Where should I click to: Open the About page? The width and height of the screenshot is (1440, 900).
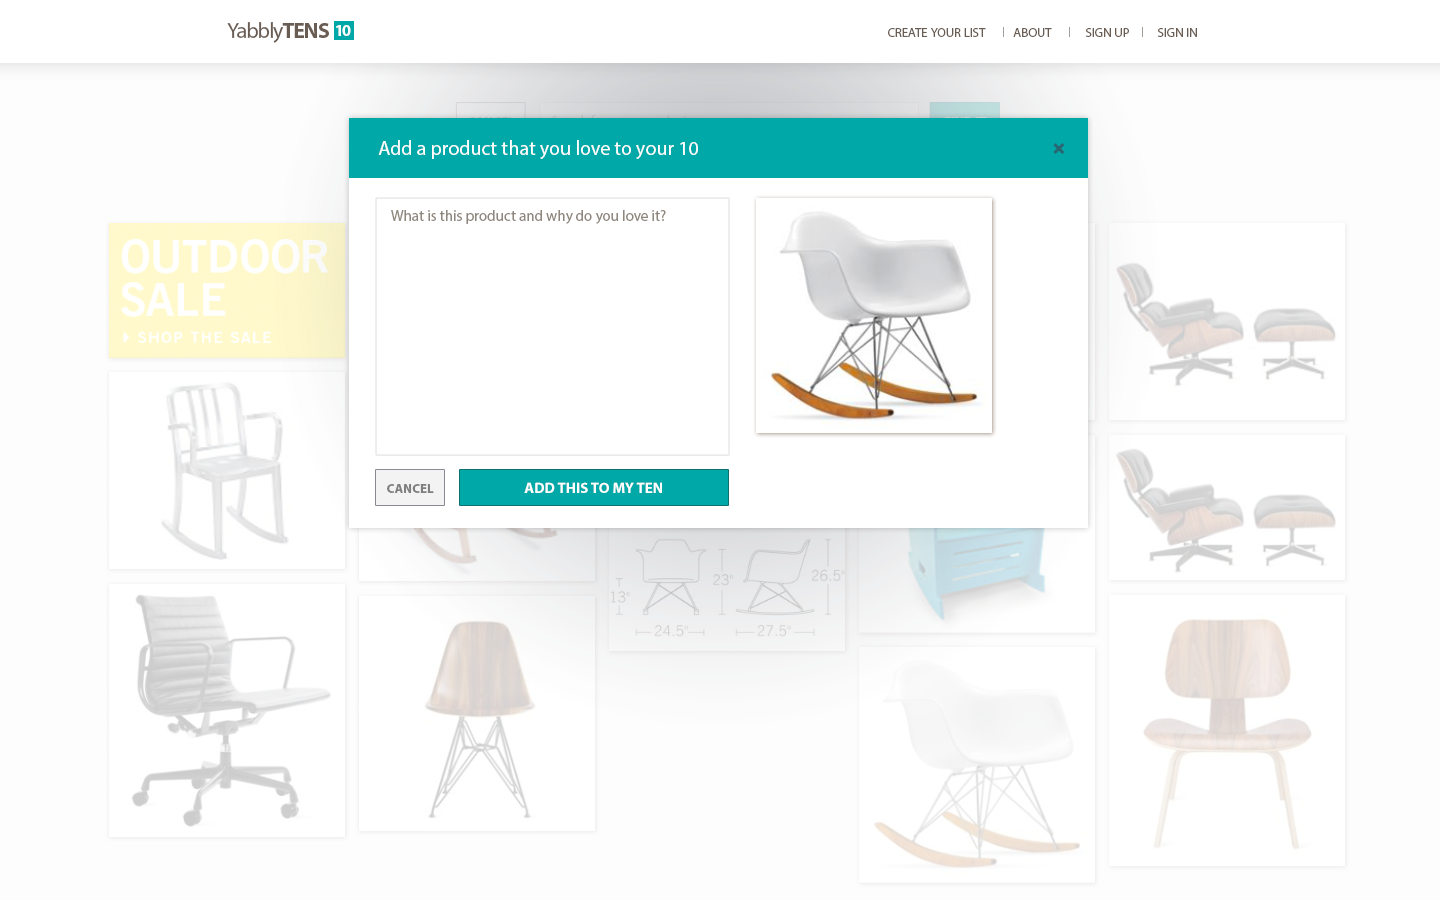click(x=1032, y=33)
